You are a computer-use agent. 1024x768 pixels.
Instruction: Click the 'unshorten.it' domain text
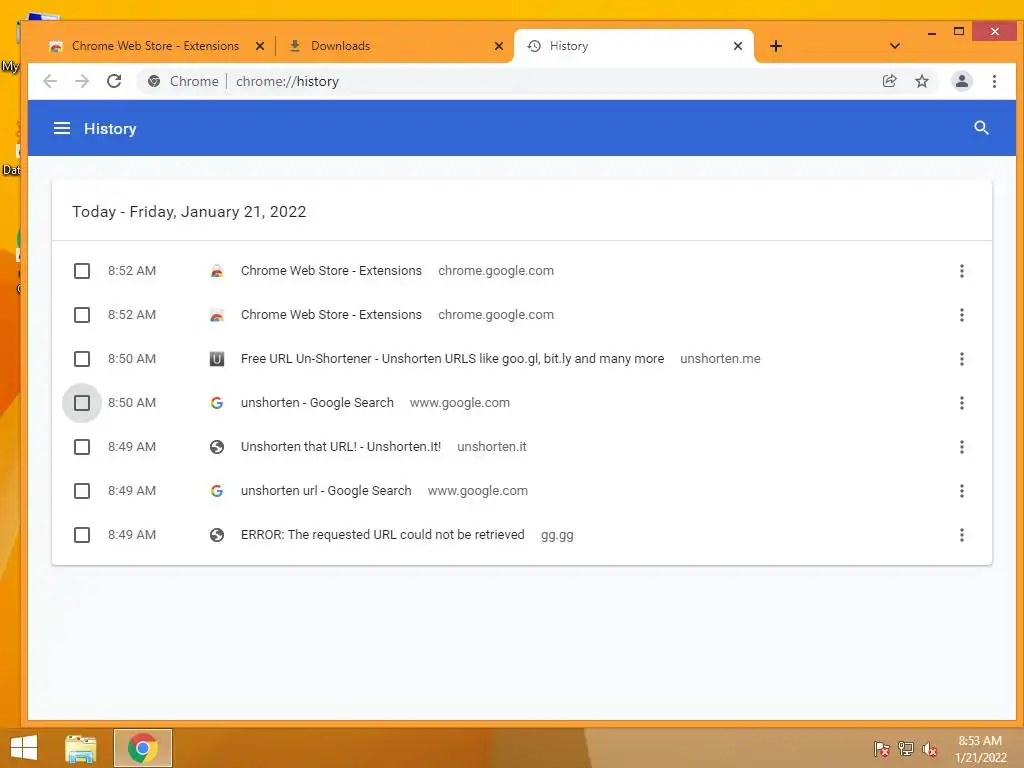point(492,447)
